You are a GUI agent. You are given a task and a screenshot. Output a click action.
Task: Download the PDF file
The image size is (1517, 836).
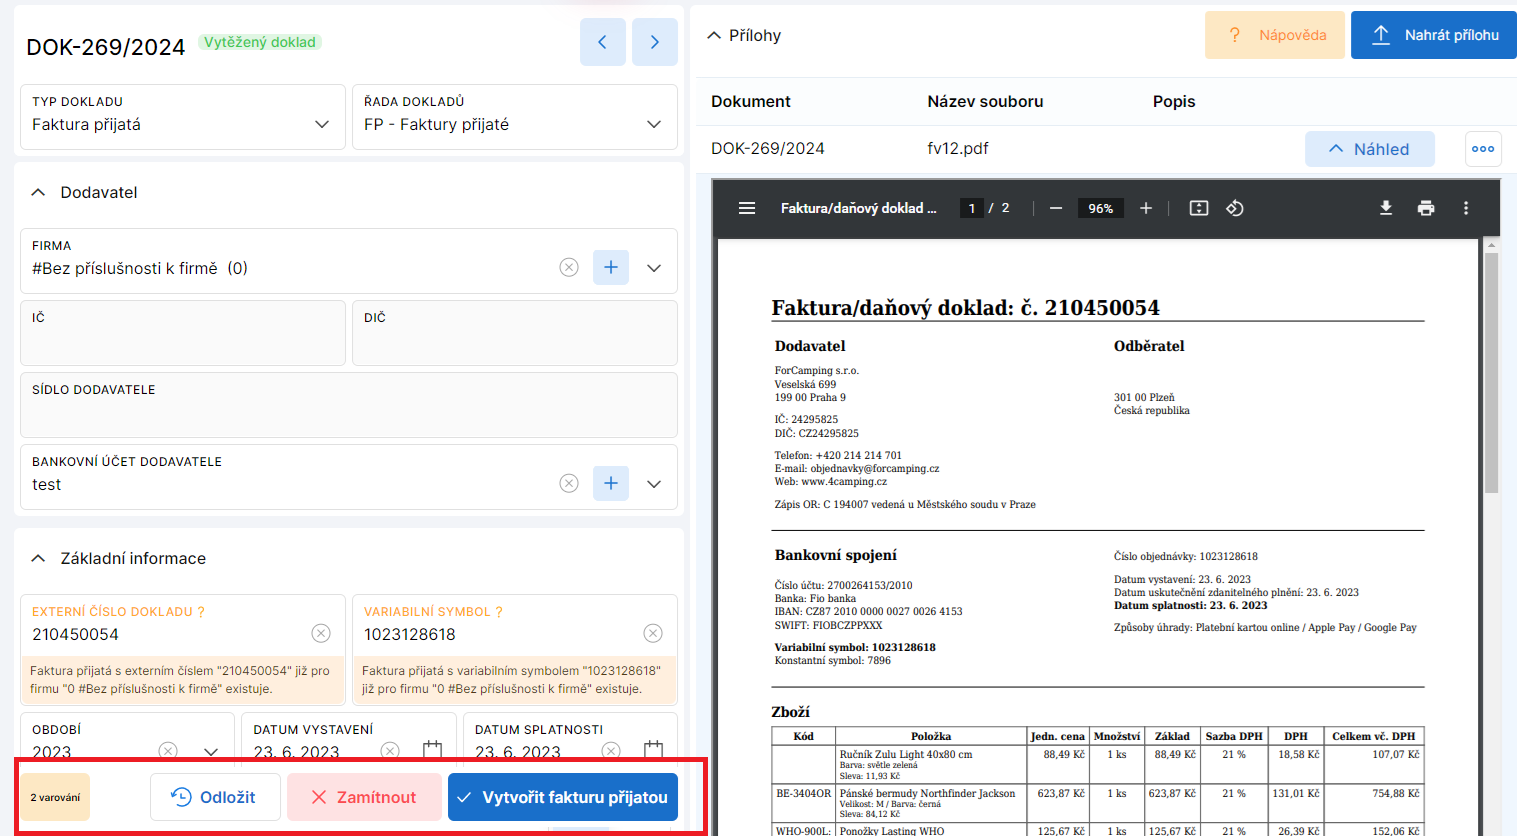click(1386, 208)
